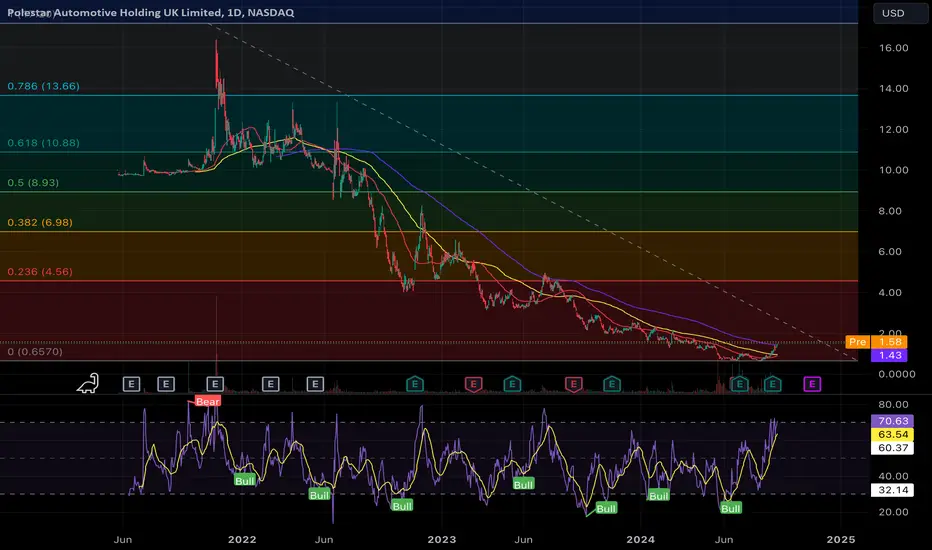
Task: Click the purple 1.43 price label
Action: (889, 355)
